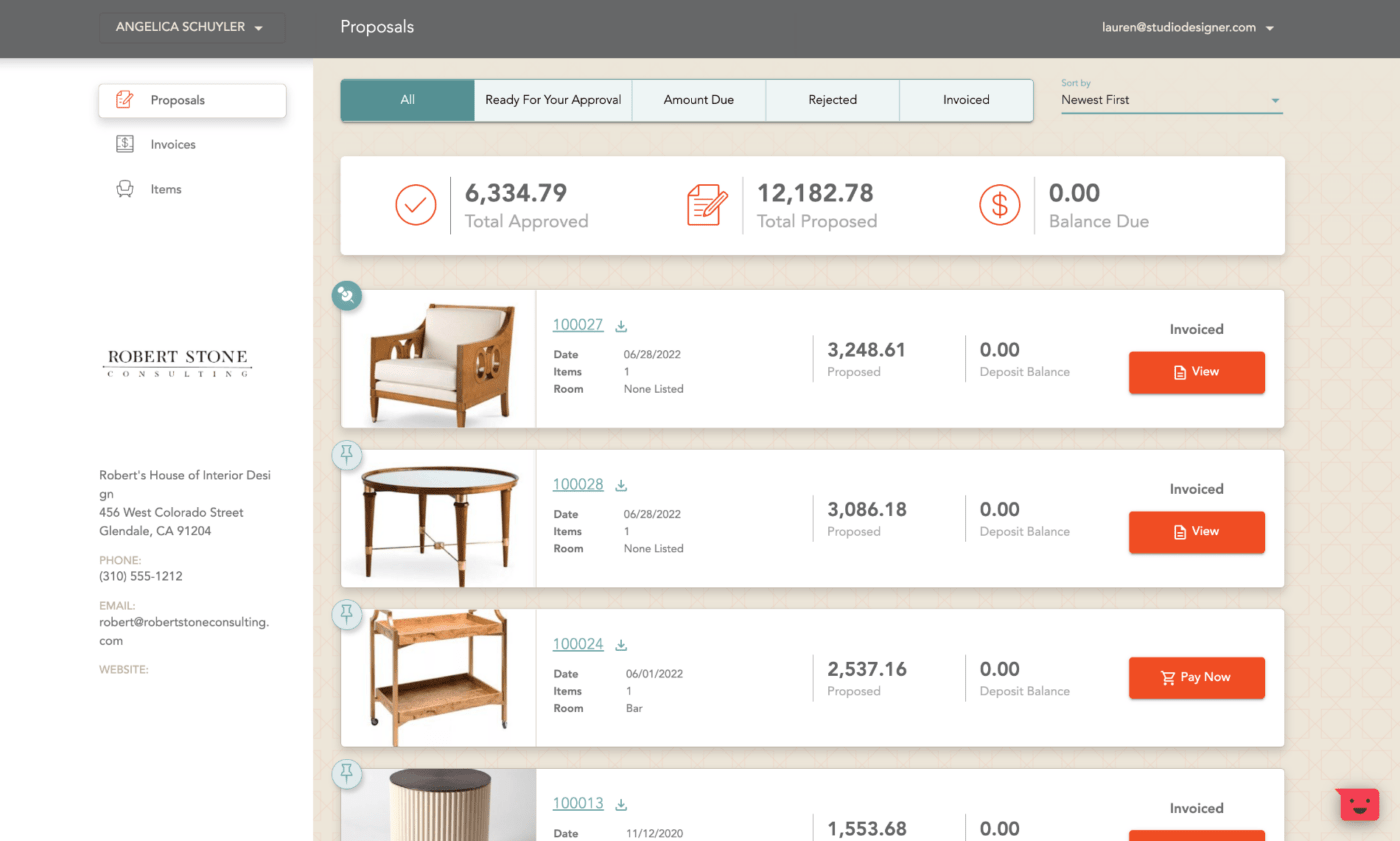This screenshot has width=1400, height=841.
Task: Open proposal link 100024
Action: click(x=578, y=644)
